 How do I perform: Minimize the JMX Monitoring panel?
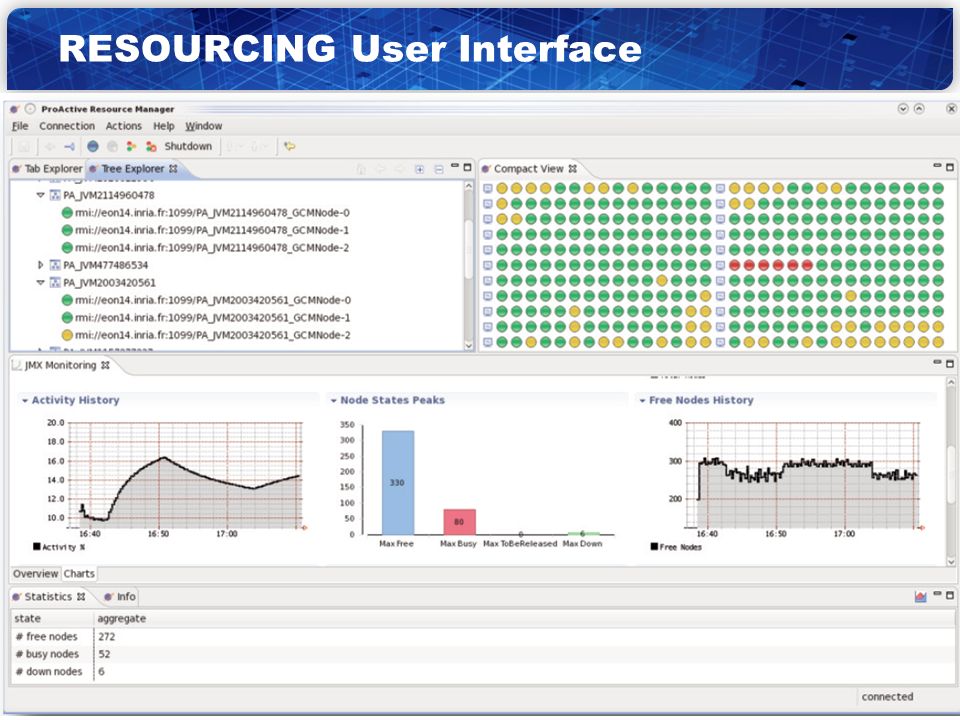[x=937, y=362]
